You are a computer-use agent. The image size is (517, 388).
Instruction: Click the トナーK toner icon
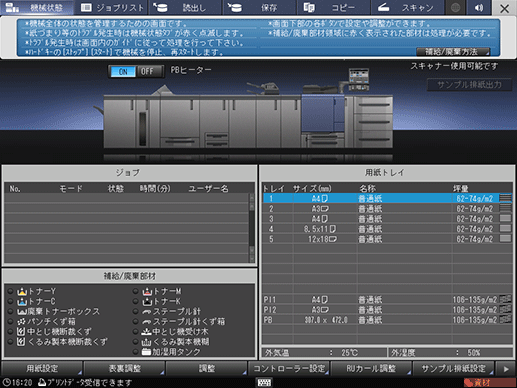[147, 301]
